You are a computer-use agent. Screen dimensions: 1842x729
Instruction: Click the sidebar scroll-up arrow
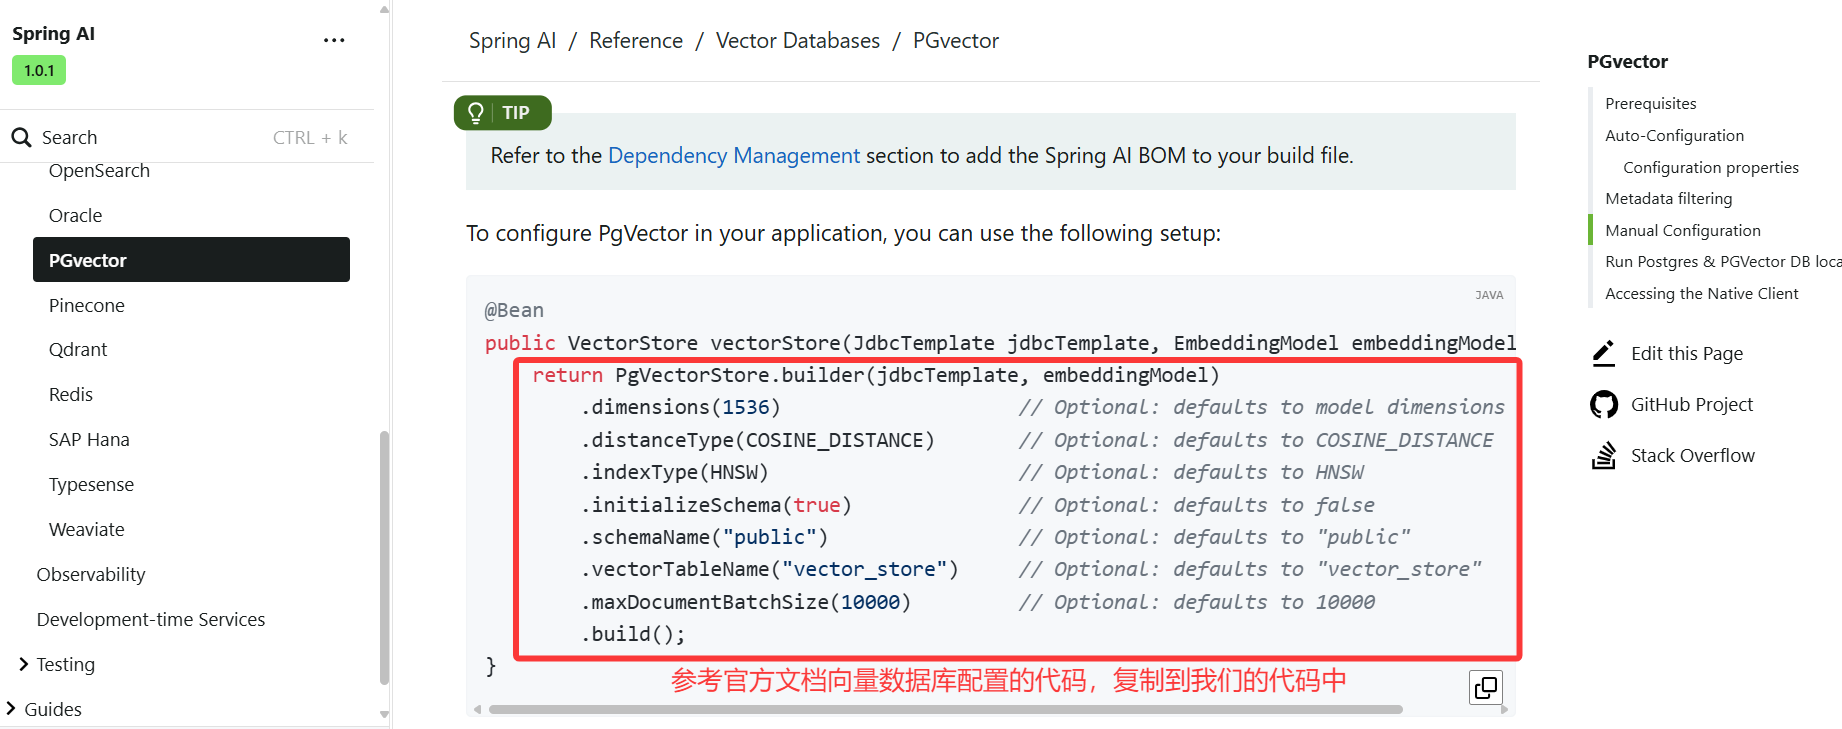tap(384, 9)
